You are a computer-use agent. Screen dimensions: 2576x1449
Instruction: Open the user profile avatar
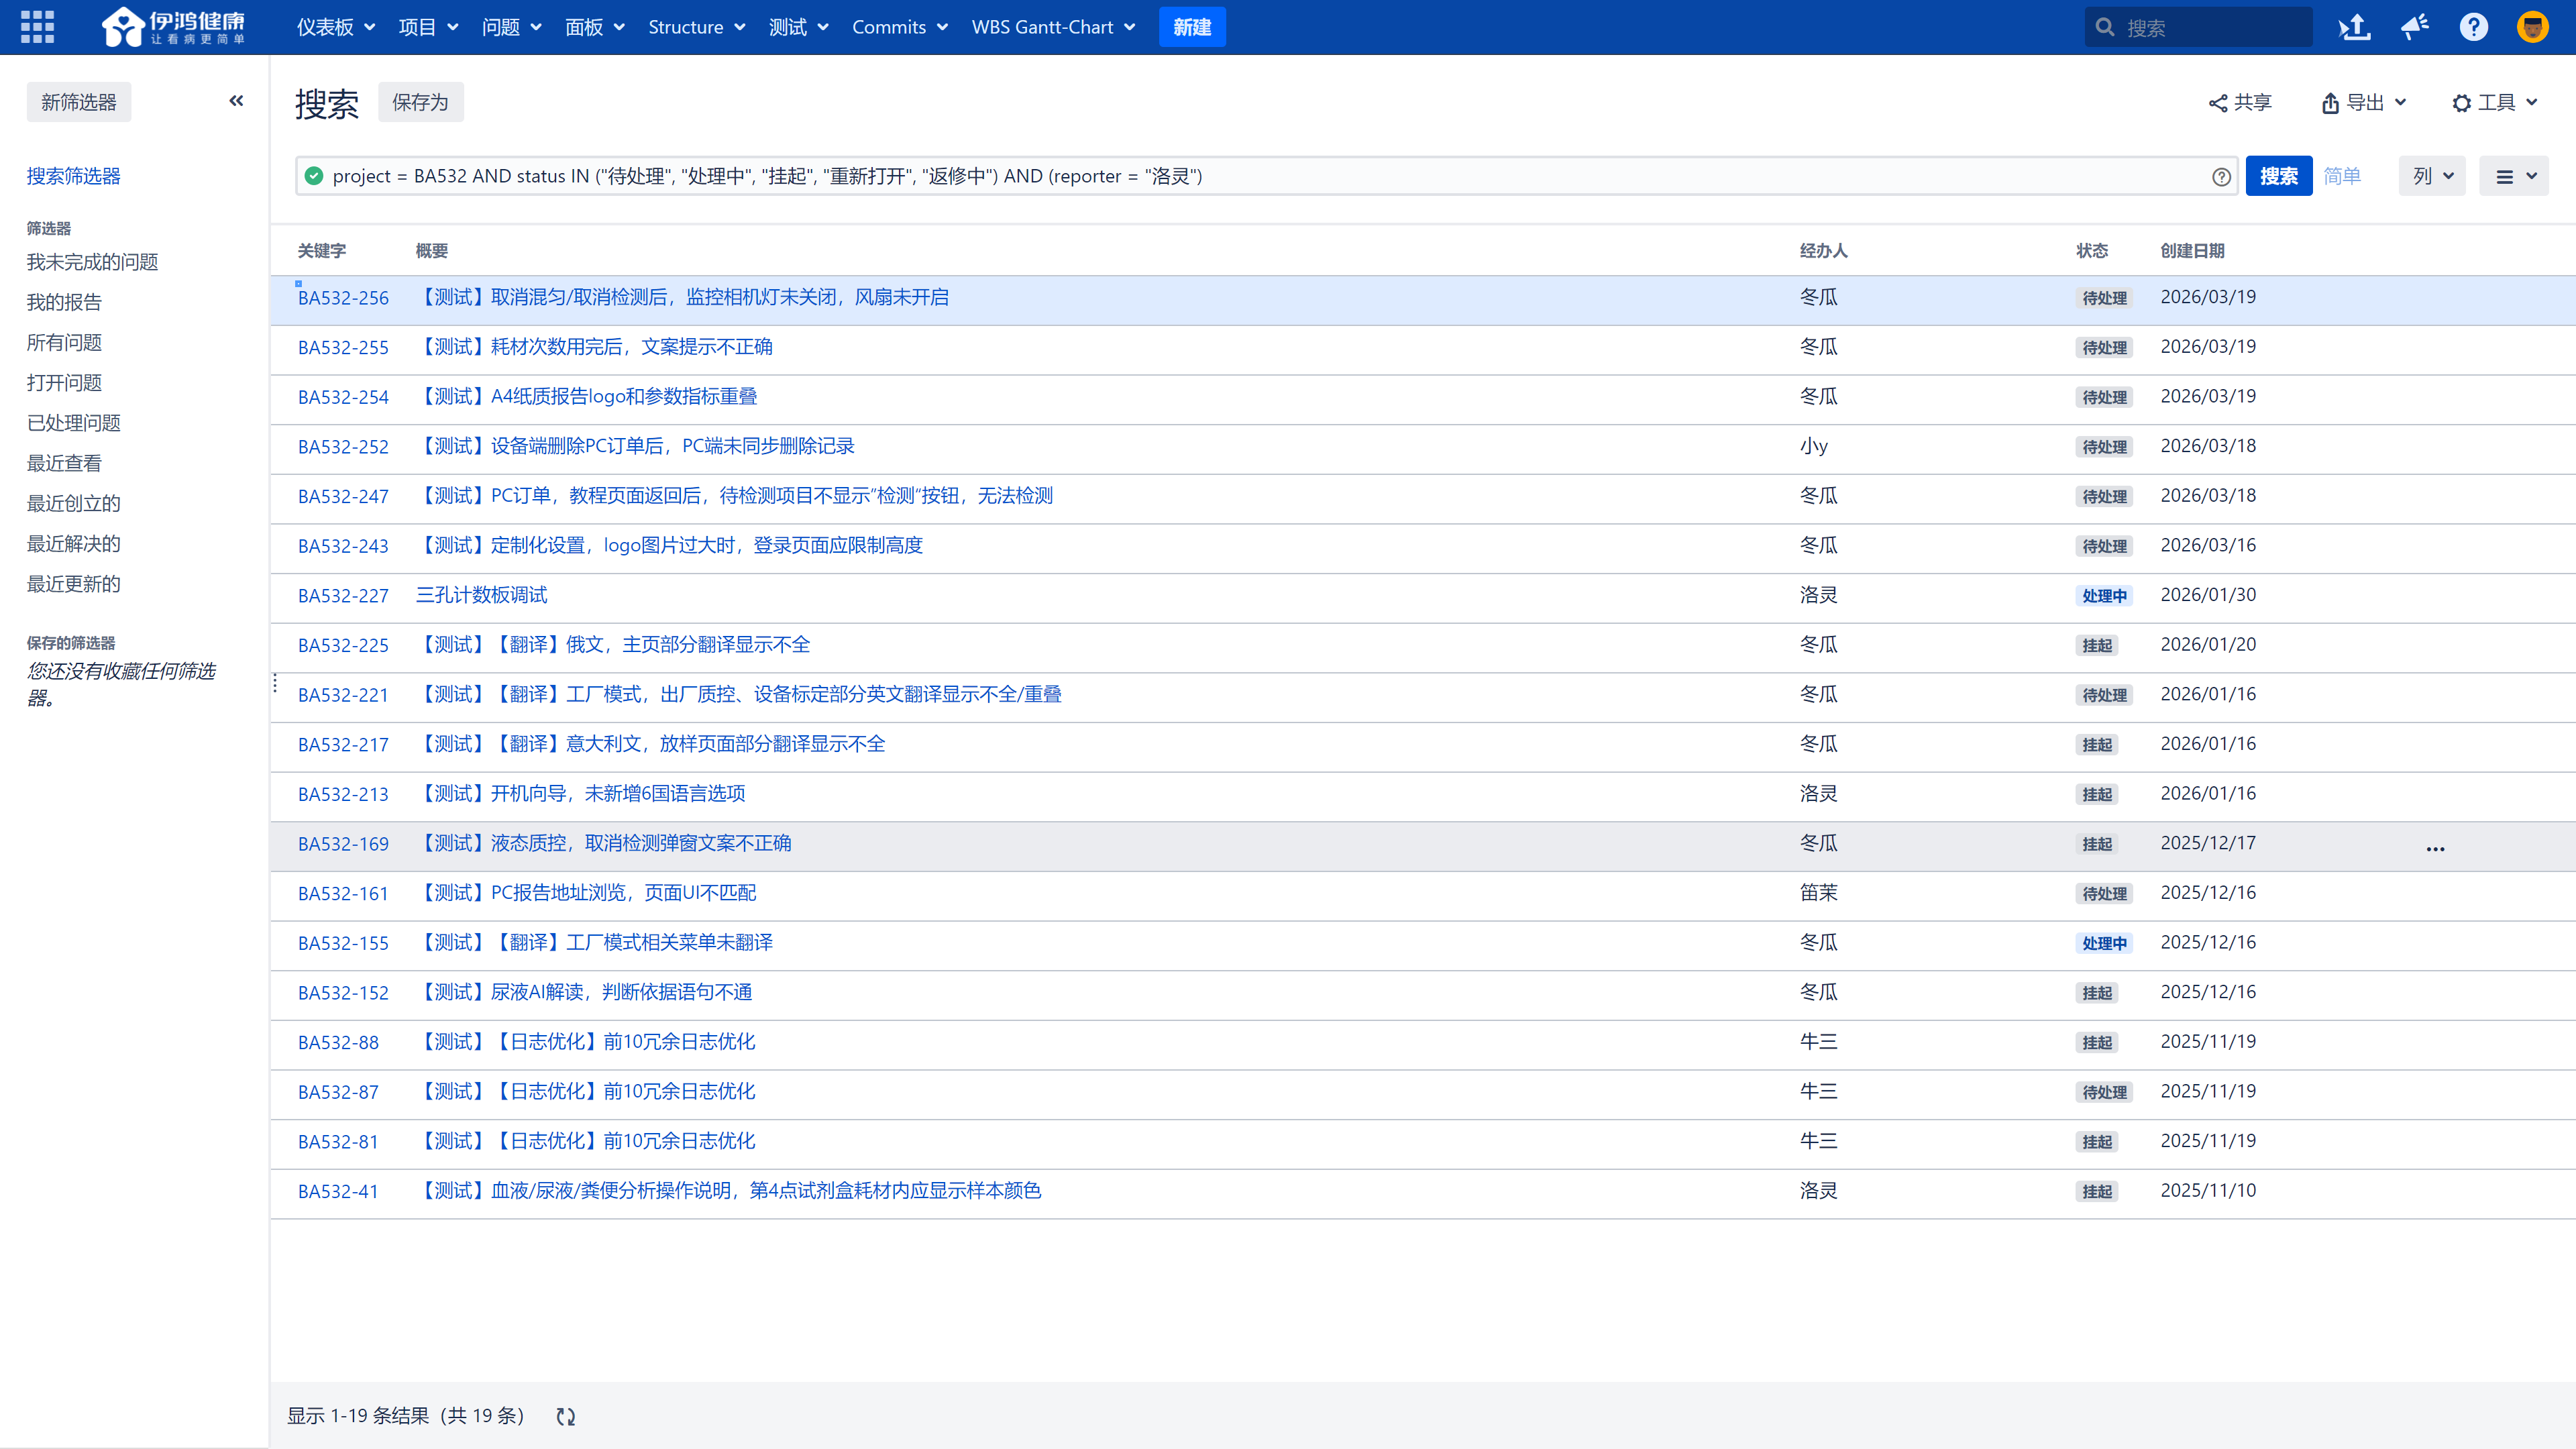tap(2532, 27)
